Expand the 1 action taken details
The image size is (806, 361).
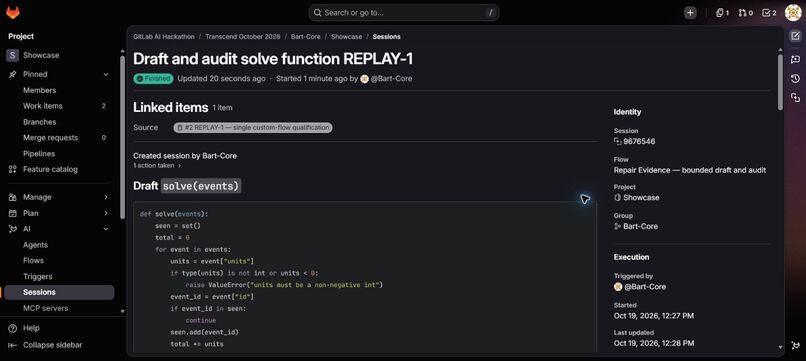[157, 166]
